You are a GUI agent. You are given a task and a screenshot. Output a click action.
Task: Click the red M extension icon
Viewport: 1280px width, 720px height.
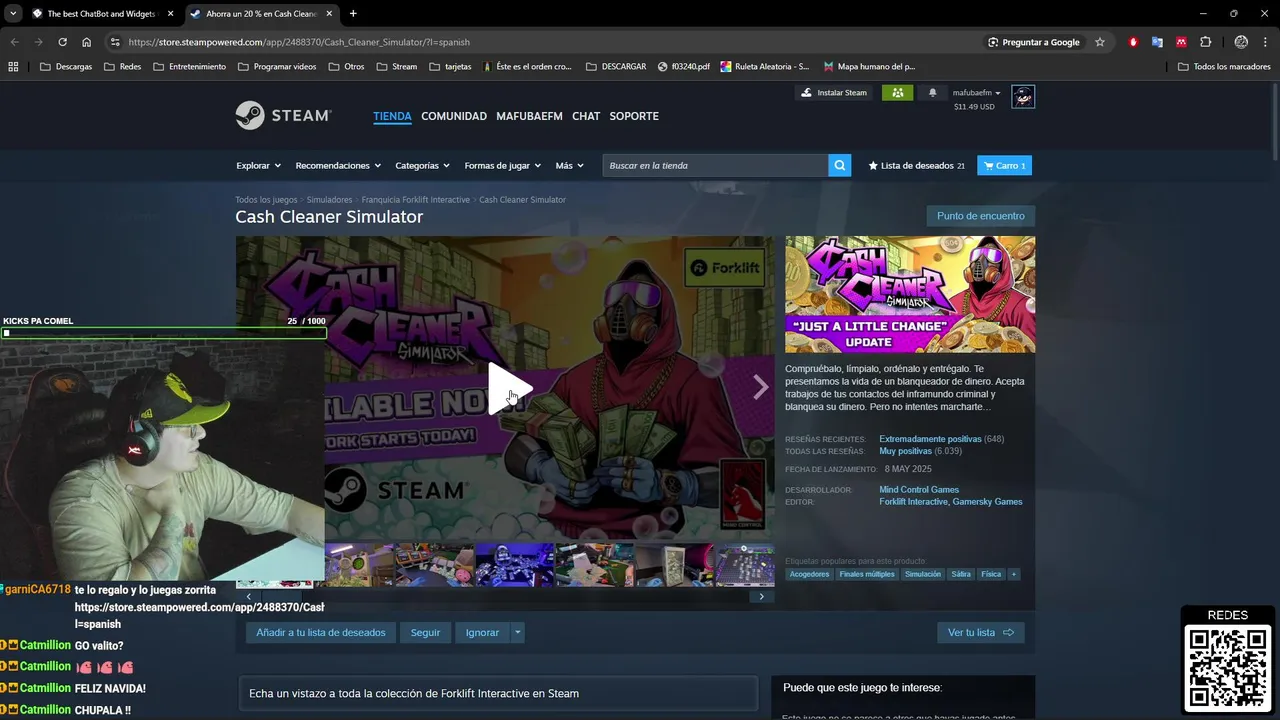pyautogui.click(x=1181, y=42)
